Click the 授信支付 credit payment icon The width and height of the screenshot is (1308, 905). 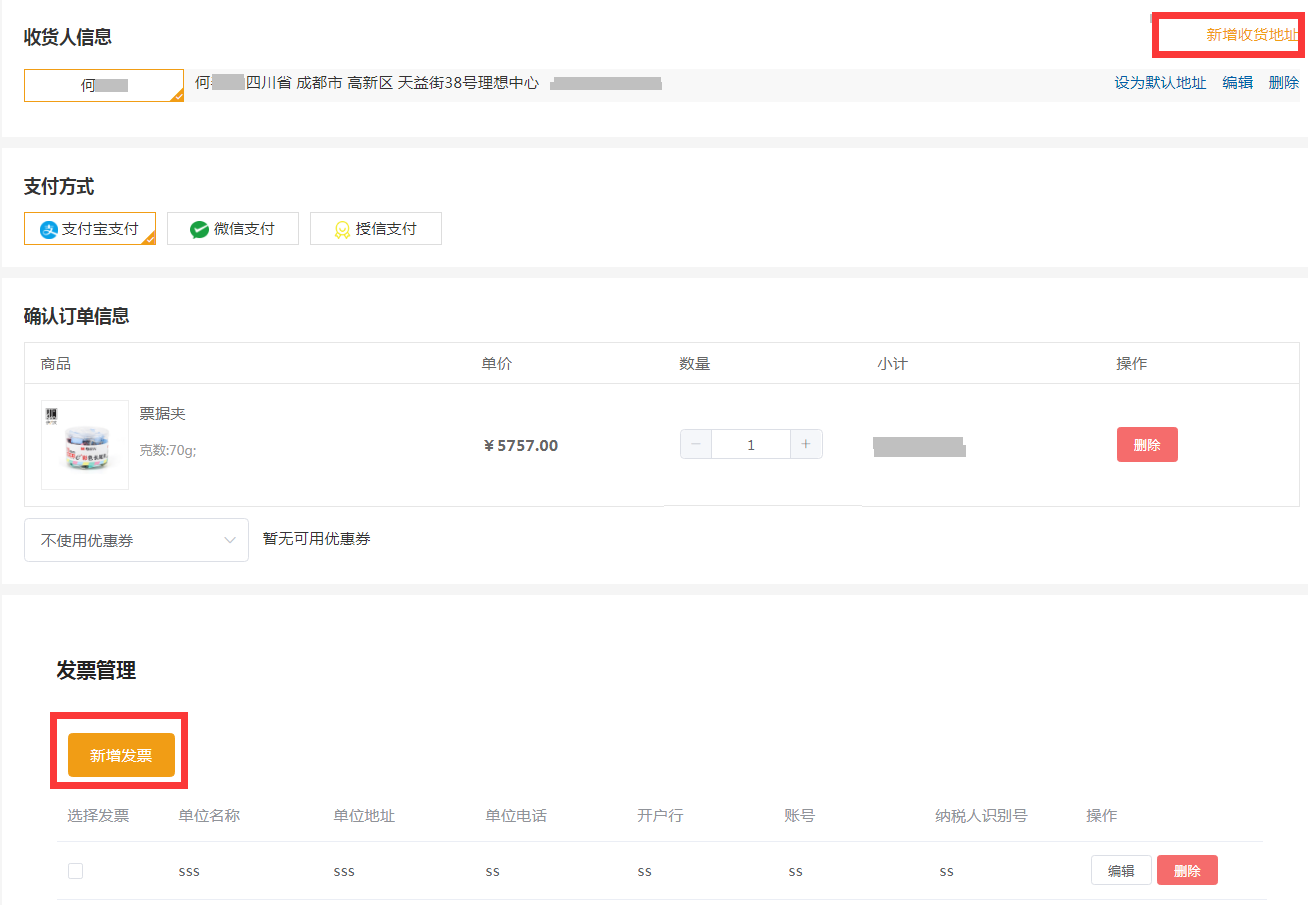(341, 228)
